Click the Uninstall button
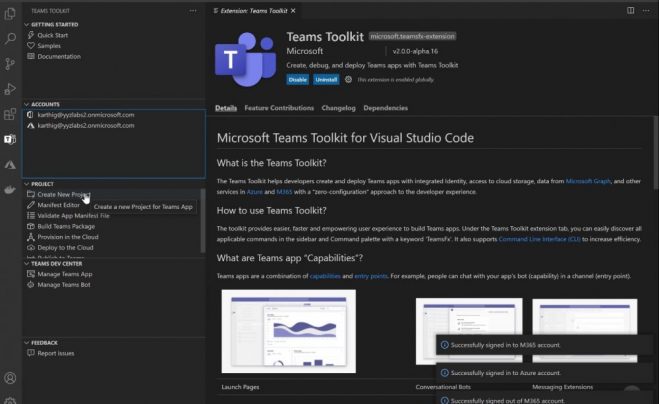The height and width of the screenshot is (404, 659). (x=326, y=79)
